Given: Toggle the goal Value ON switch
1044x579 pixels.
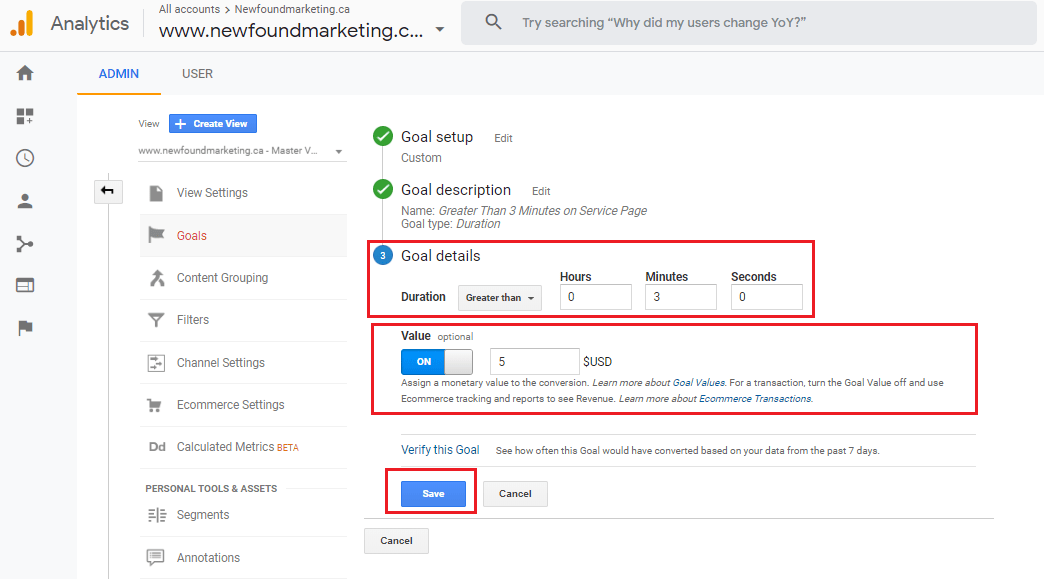Looking at the screenshot, I should pyautogui.click(x=437, y=361).
